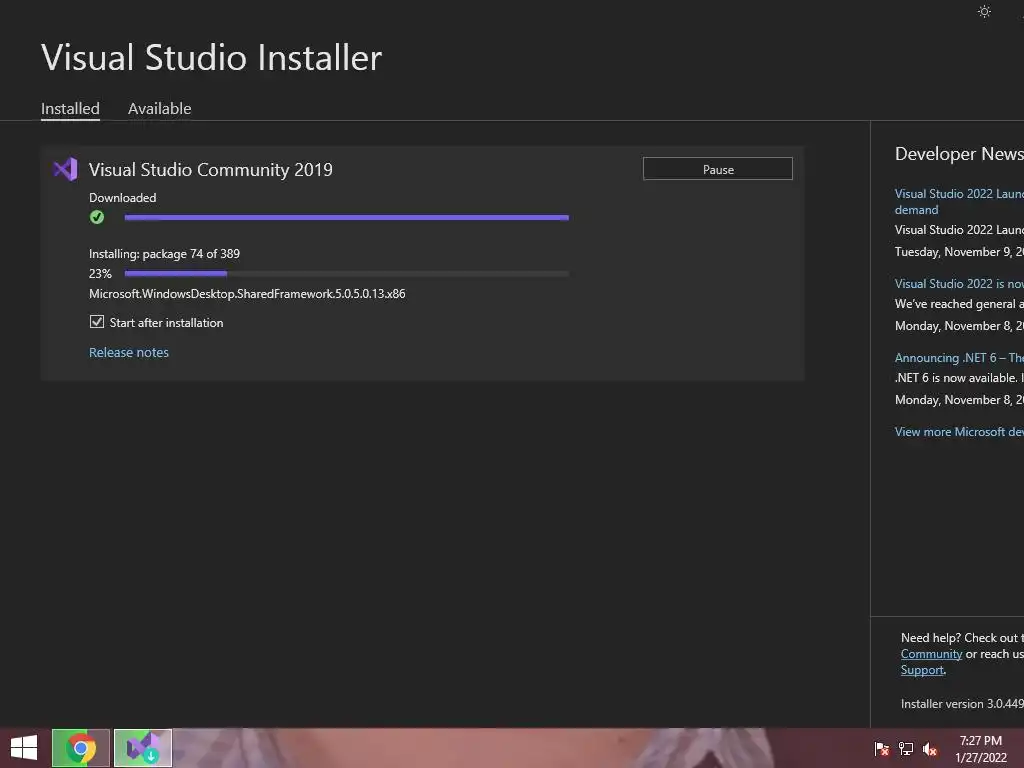Click the Visual Studio Installer heading
Image resolution: width=1024 pixels, height=768 pixels.
[x=211, y=57]
